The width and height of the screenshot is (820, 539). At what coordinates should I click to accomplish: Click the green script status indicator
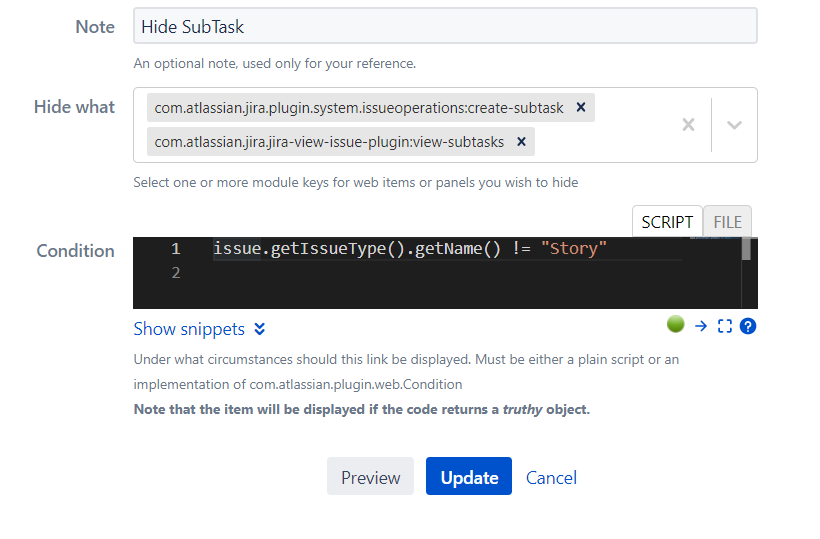pos(676,325)
